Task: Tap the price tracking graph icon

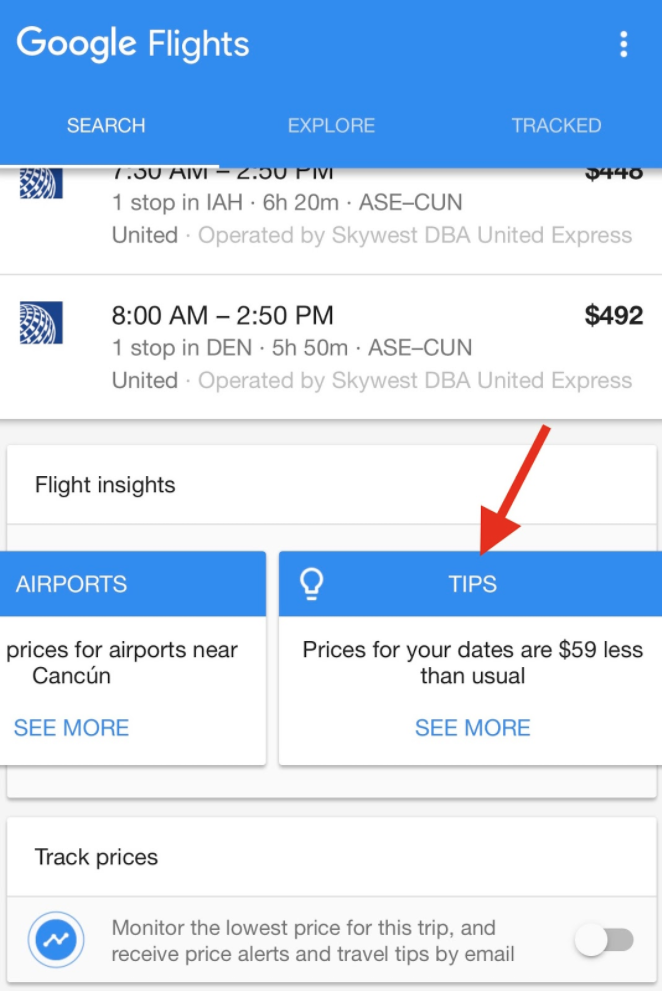Action: pyautogui.click(x=56, y=939)
